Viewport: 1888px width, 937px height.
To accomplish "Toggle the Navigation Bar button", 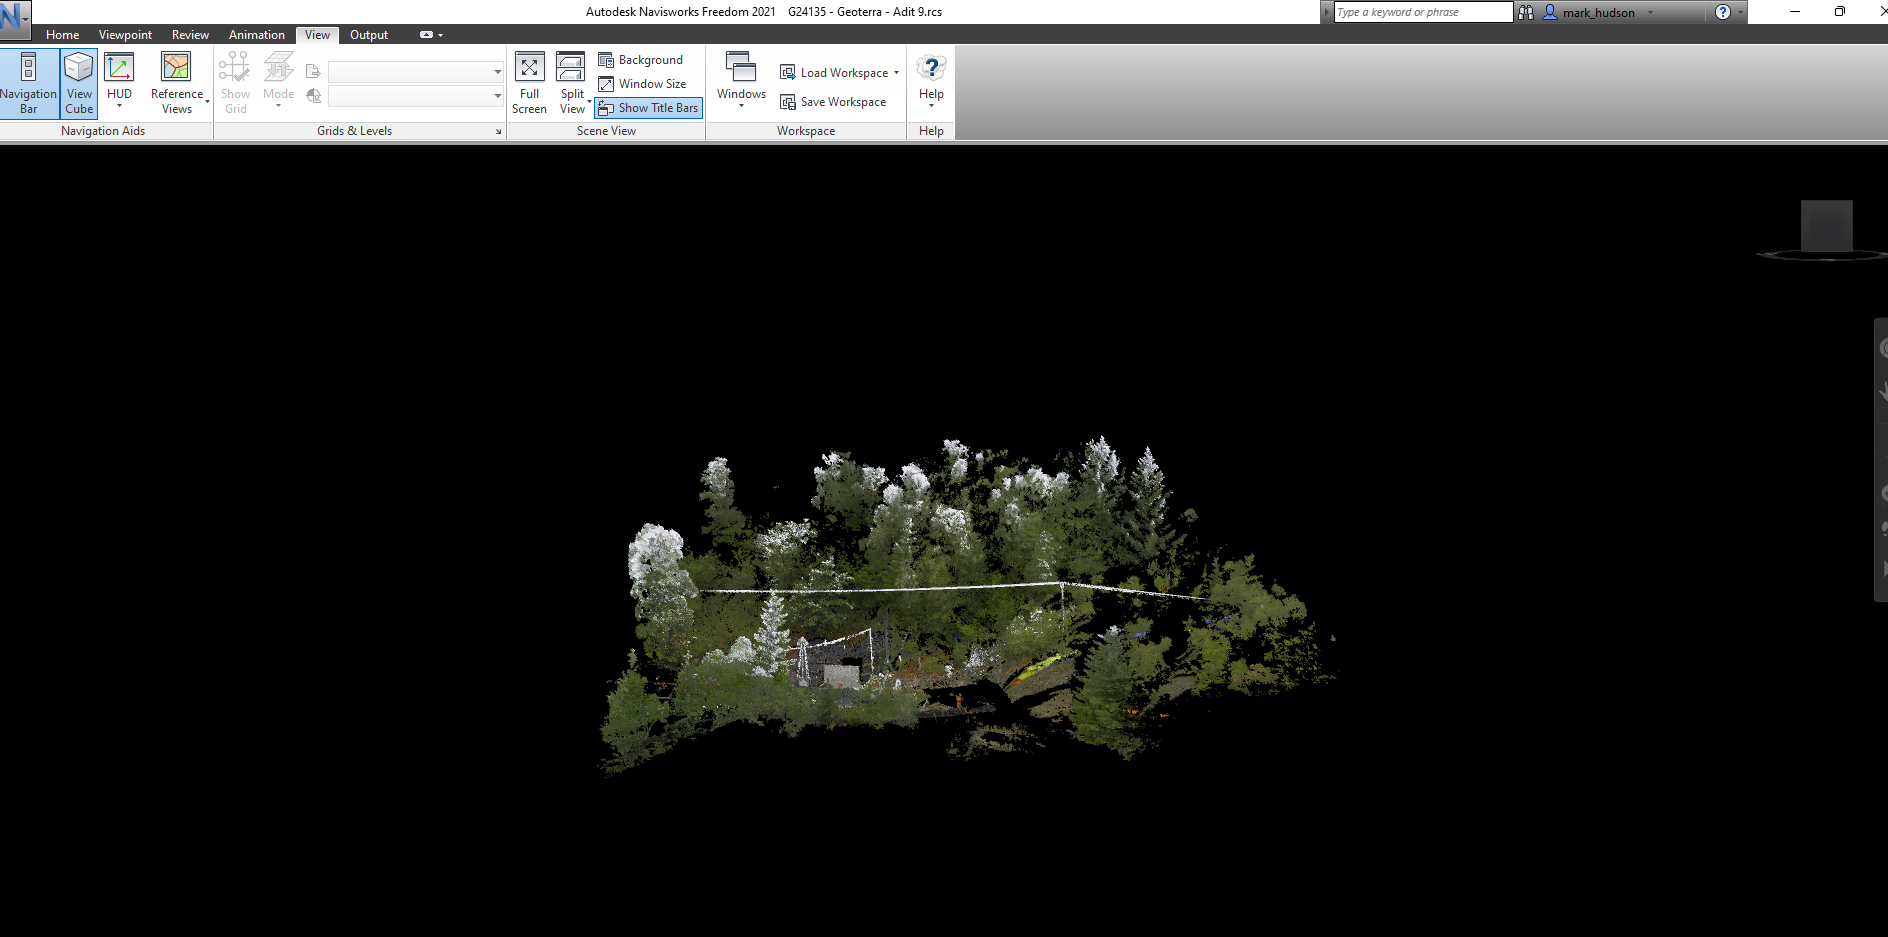I will tap(28, 83).
